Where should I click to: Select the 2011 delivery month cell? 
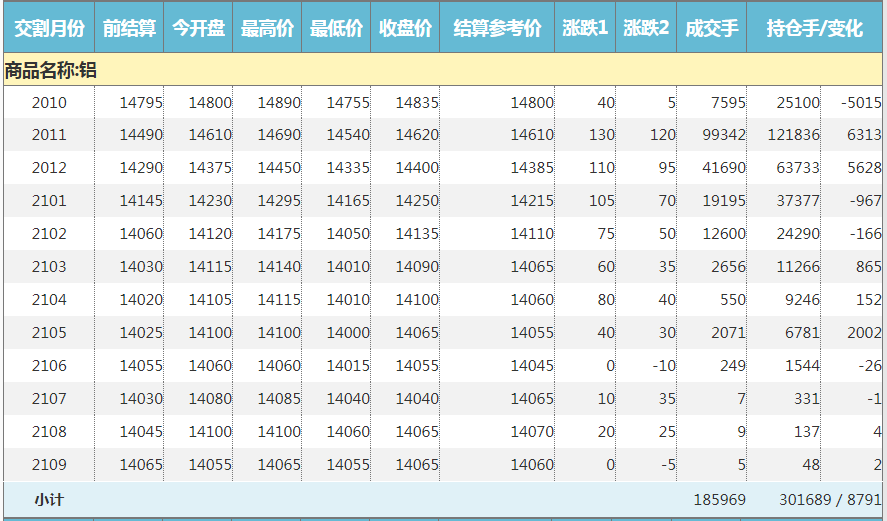[x=49, y=135]
